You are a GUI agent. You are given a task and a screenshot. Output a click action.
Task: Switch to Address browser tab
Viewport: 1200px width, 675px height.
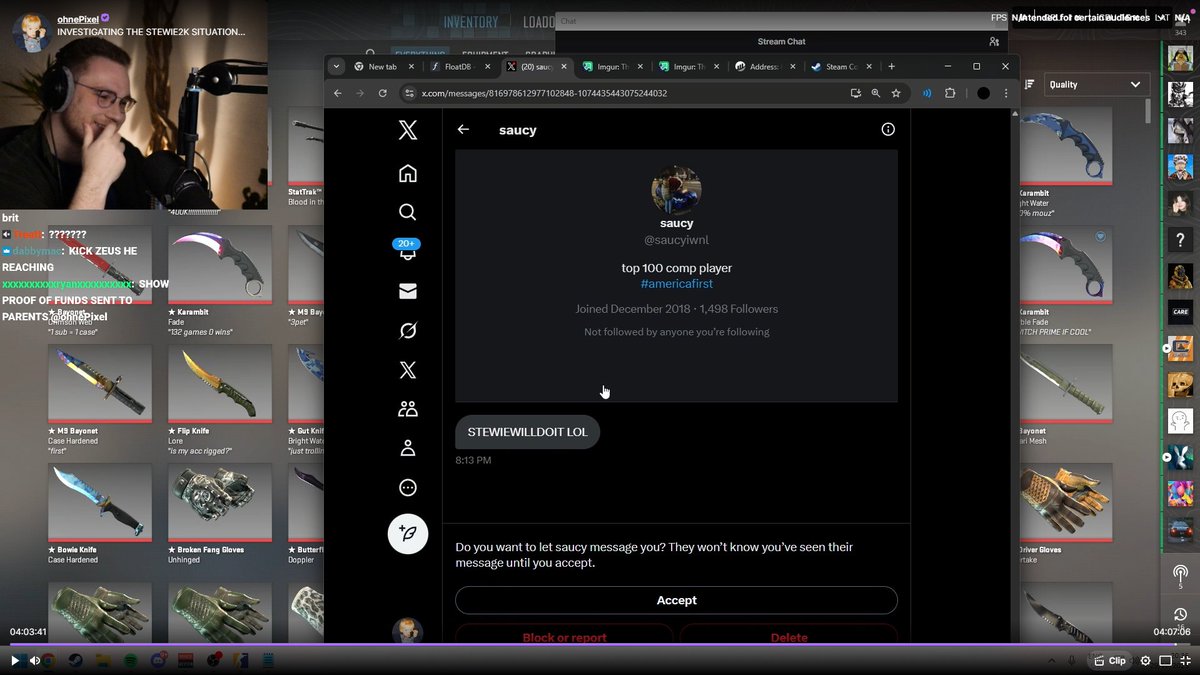click(x=763, y=67)
